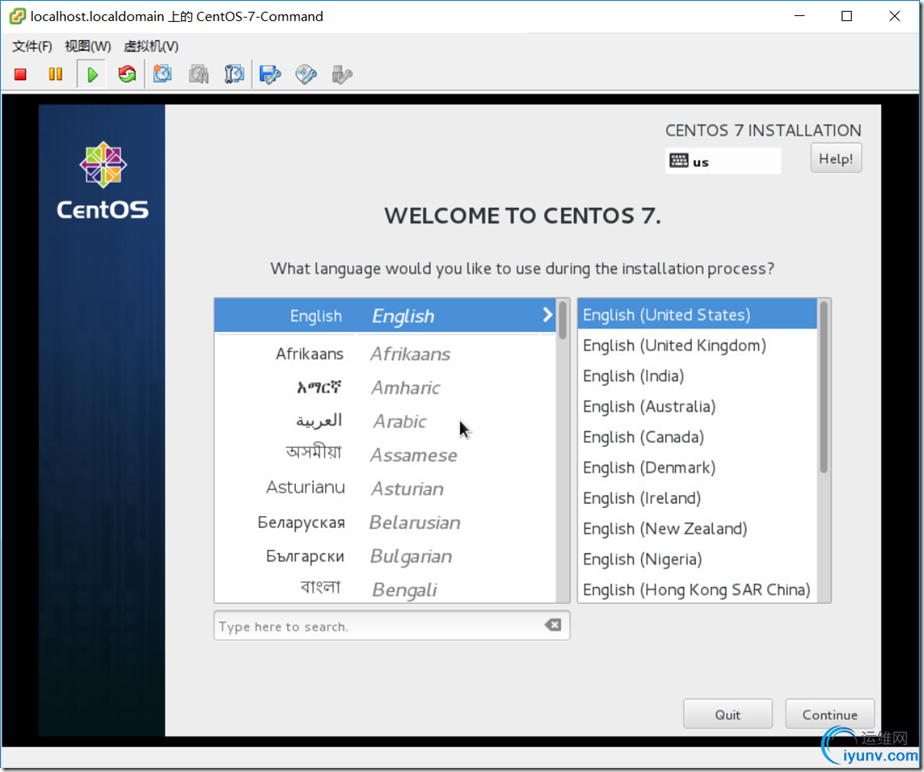
Task: Open the 文件(F) menu
Action: (x=32, y=46)
